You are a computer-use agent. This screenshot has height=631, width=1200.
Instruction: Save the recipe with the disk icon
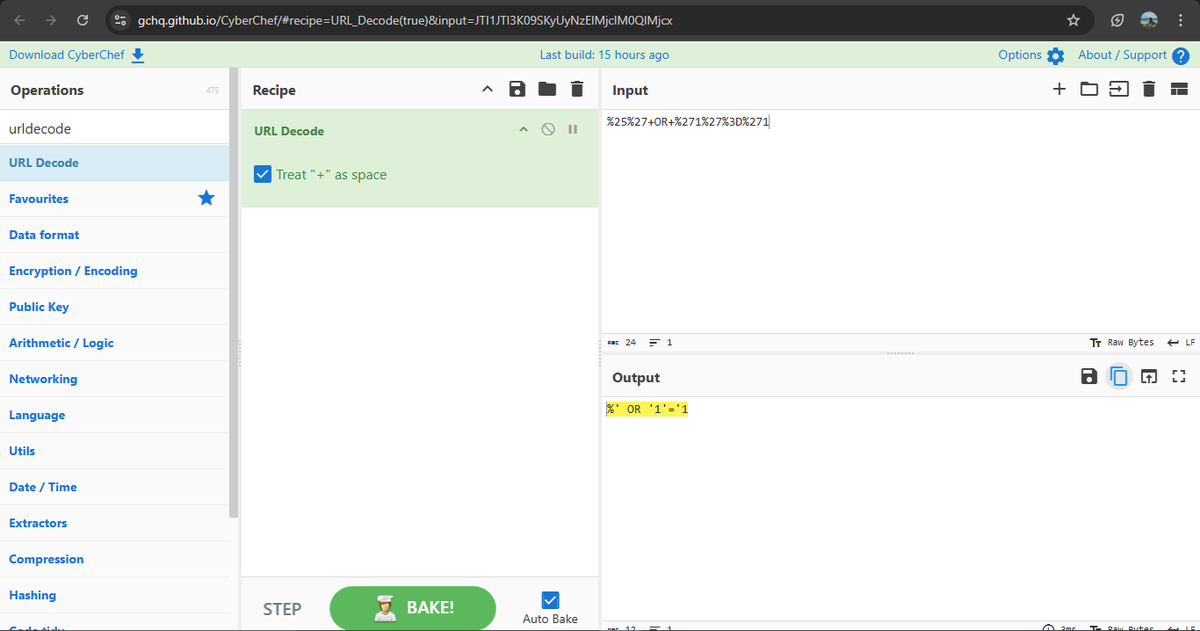(517, 90)
